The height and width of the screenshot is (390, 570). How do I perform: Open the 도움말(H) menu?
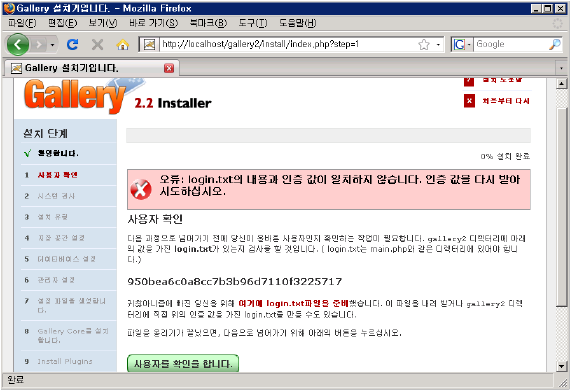coord(297,23)
